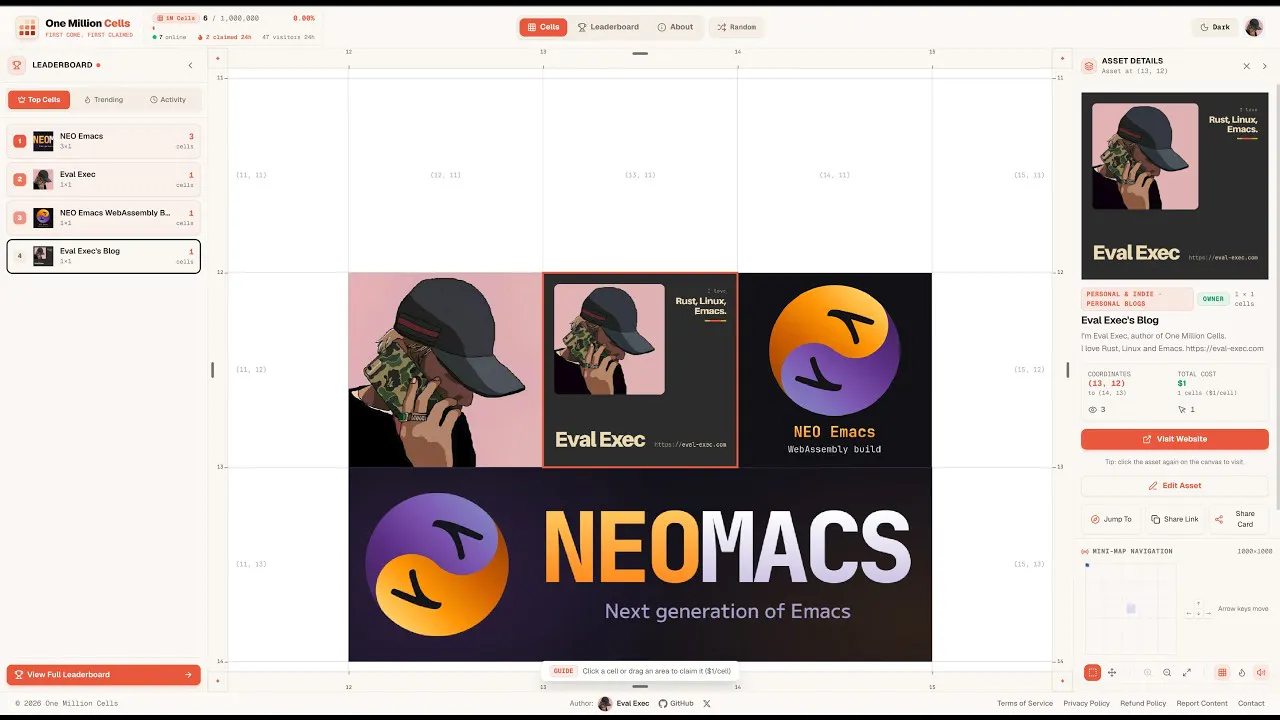This screenshot has height=720, width=1280.
Task: Click the mini-map left arrow key
Action: 1190,613
